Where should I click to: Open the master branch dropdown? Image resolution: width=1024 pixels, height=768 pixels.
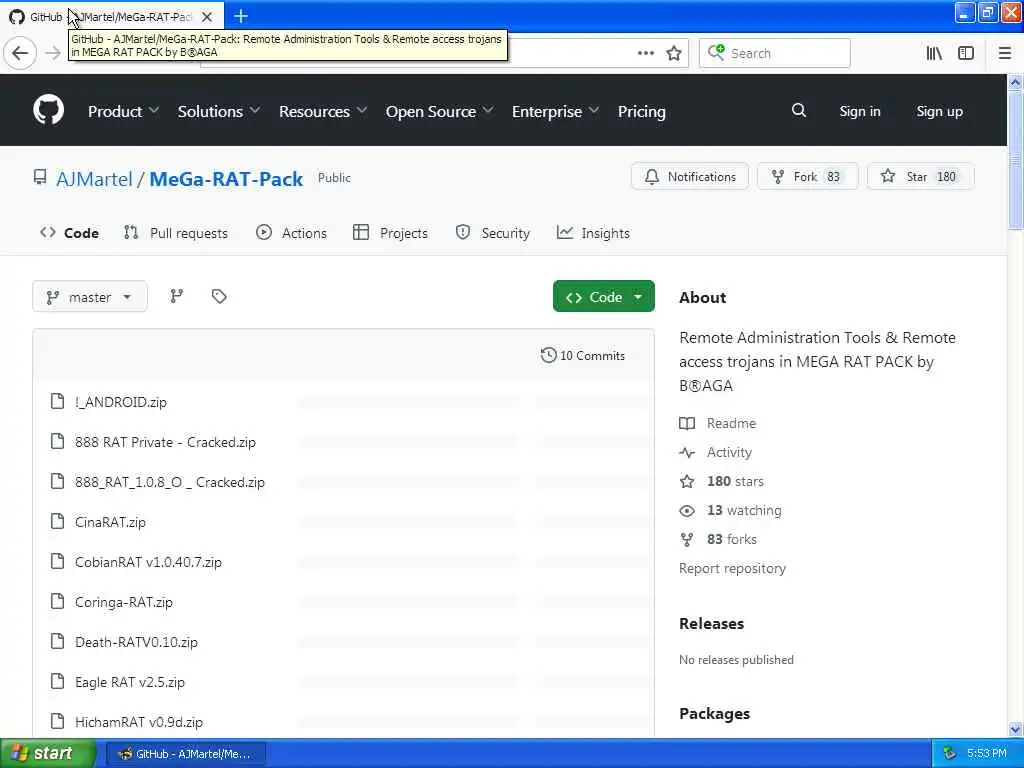[x=89, y=297]
